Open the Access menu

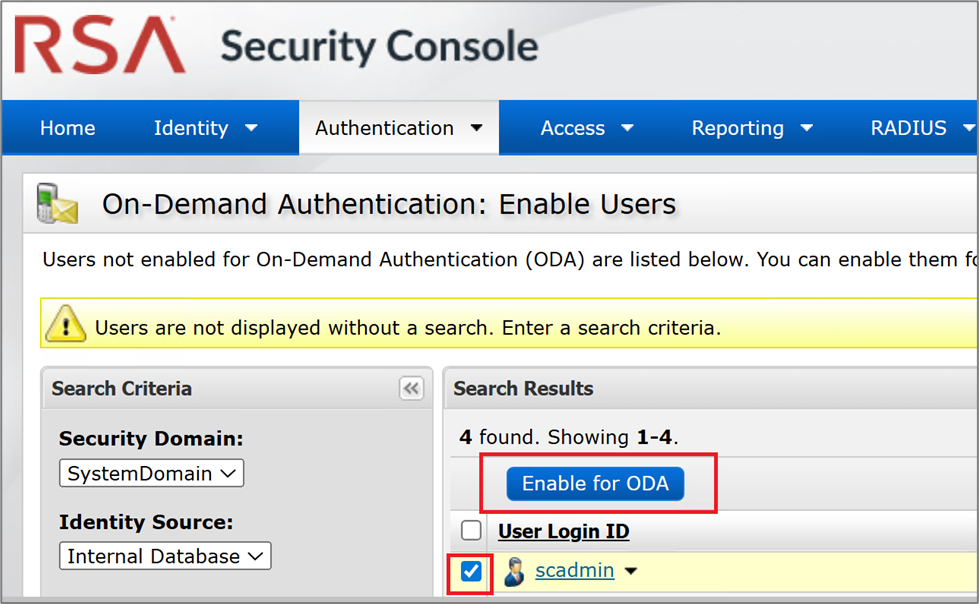(586, 128)
